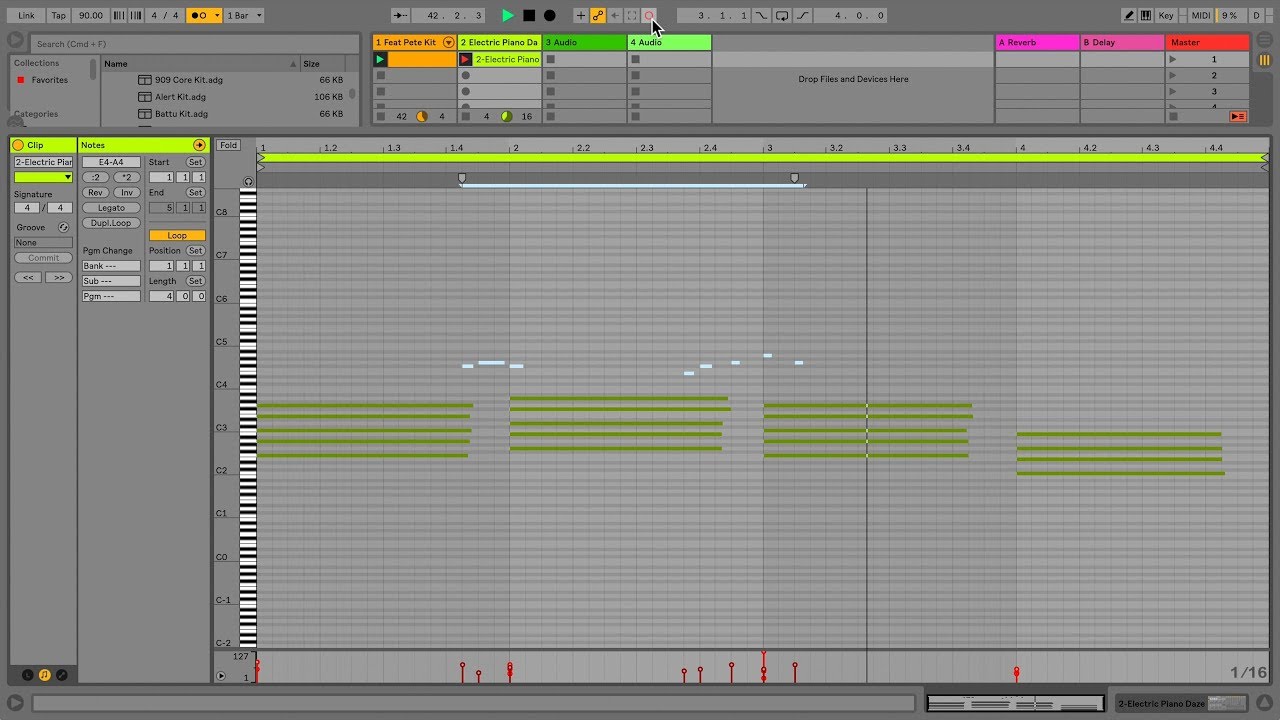Toggle the Computer MIDI Keyboard icon
The width and height of the screenshot is (1280, 720).
[1146, 16]
